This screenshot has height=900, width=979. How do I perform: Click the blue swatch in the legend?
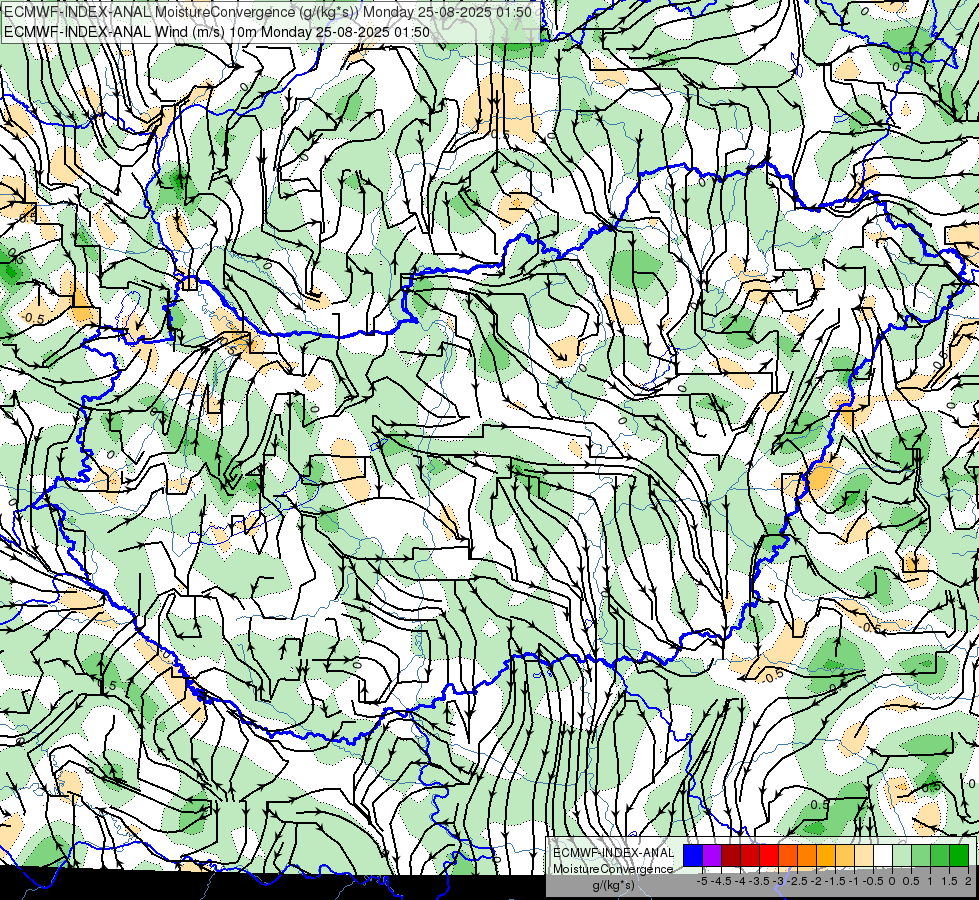tap(693, 855)
